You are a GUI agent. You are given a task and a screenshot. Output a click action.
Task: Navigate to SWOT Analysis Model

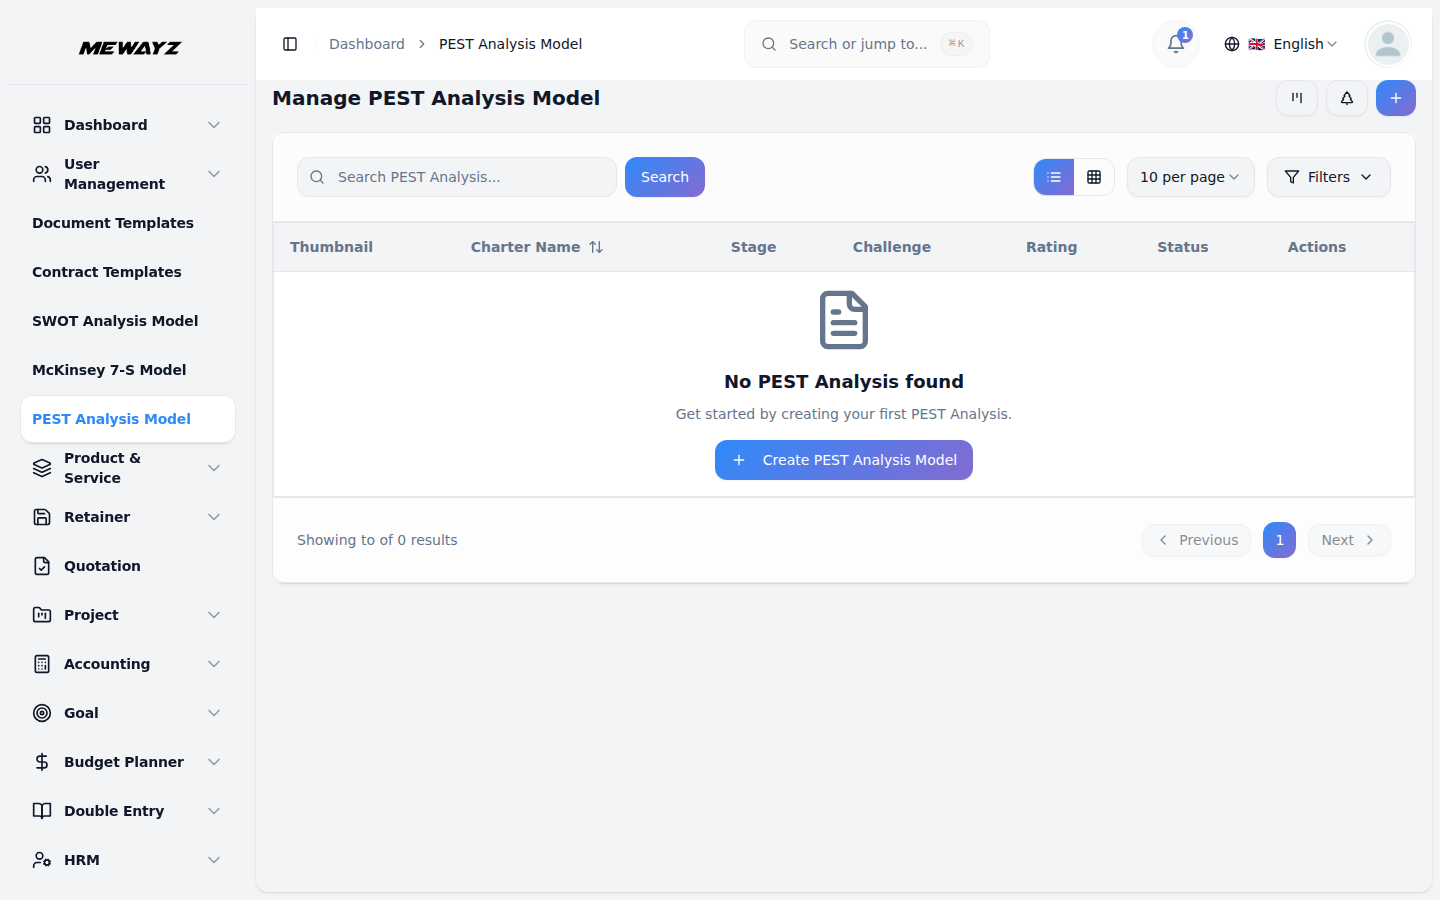(x=114, y=320)
